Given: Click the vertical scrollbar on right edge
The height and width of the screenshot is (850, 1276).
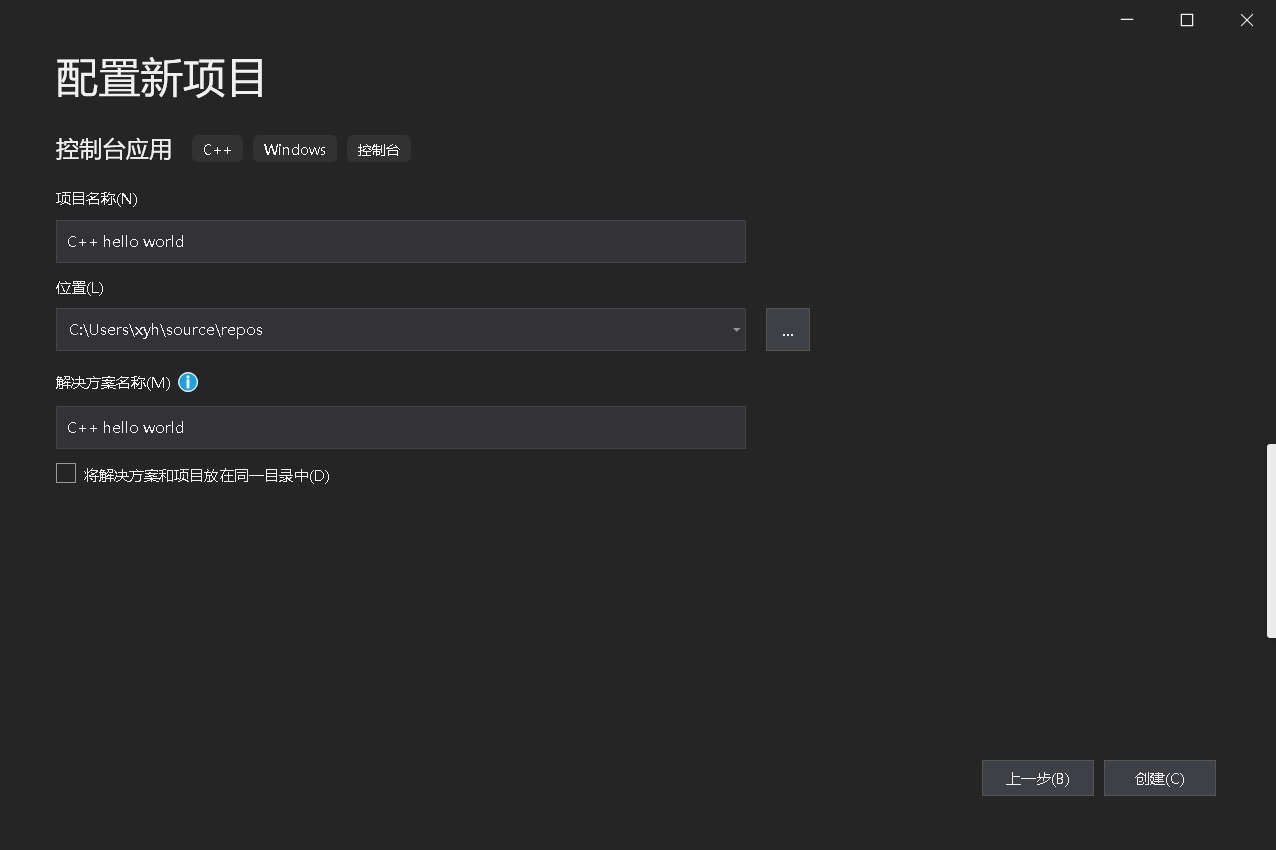Looking at the screenshot, I should coord(1271,540).
